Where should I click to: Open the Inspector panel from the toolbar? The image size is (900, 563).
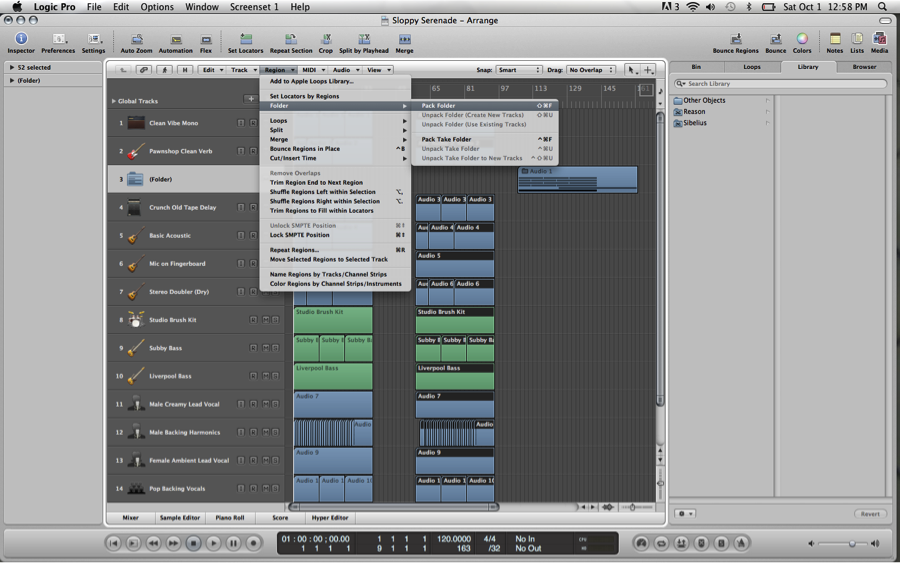[20, 40]
